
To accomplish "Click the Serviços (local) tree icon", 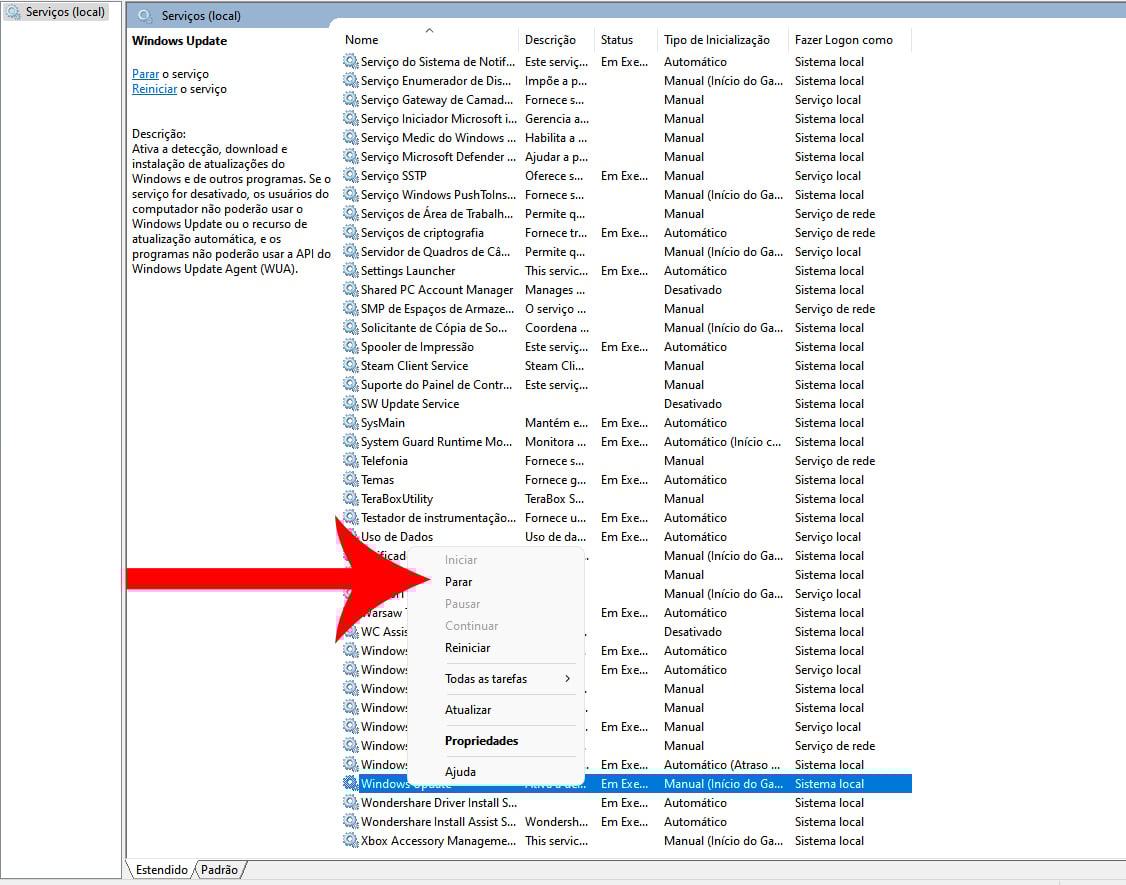I will (x=13, y=13).
